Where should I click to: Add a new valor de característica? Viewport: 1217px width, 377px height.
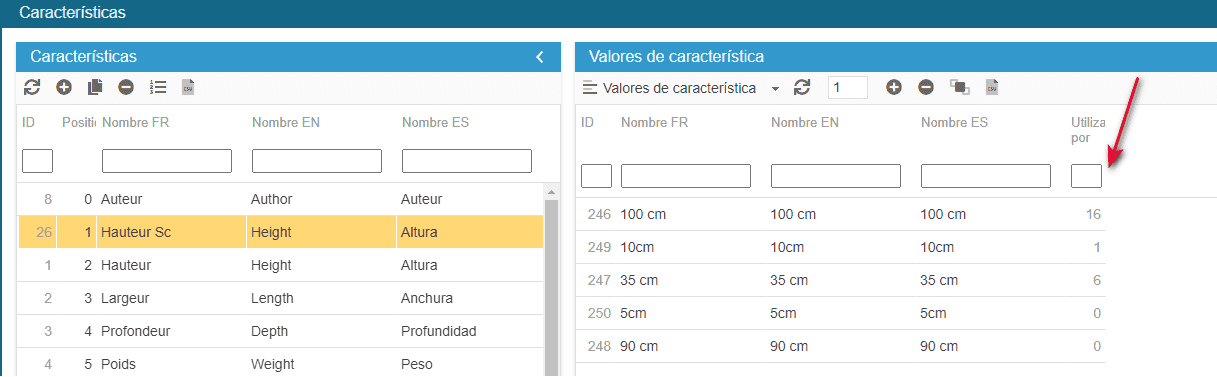(894, 88)
